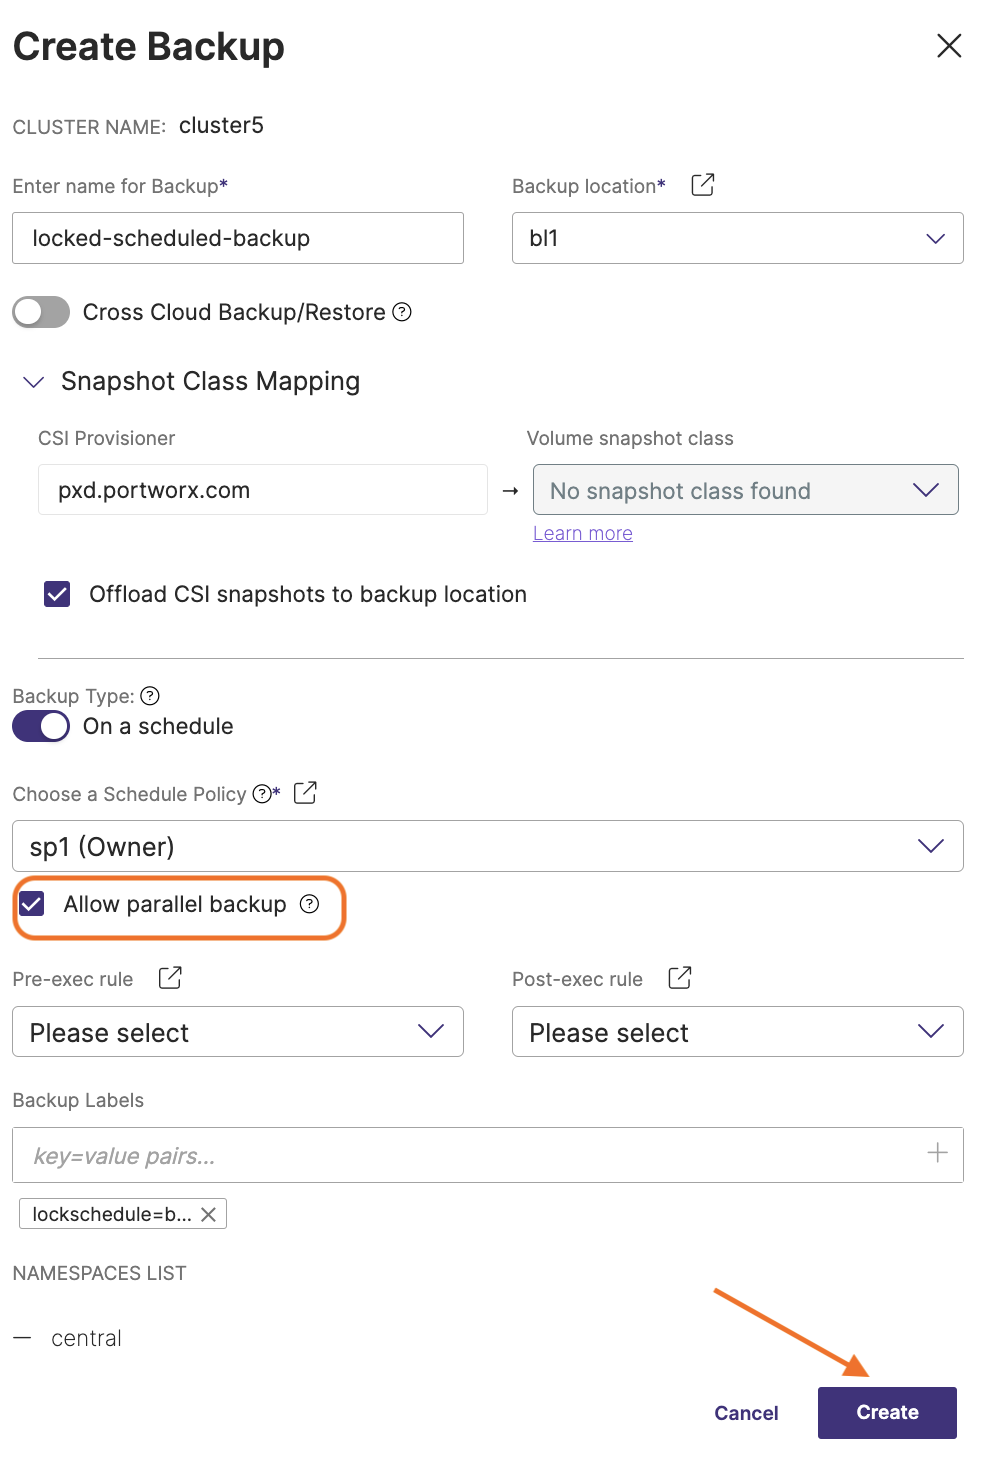Enable Cross Cloud Backup/Restore toggle

[x=41, y=312]
